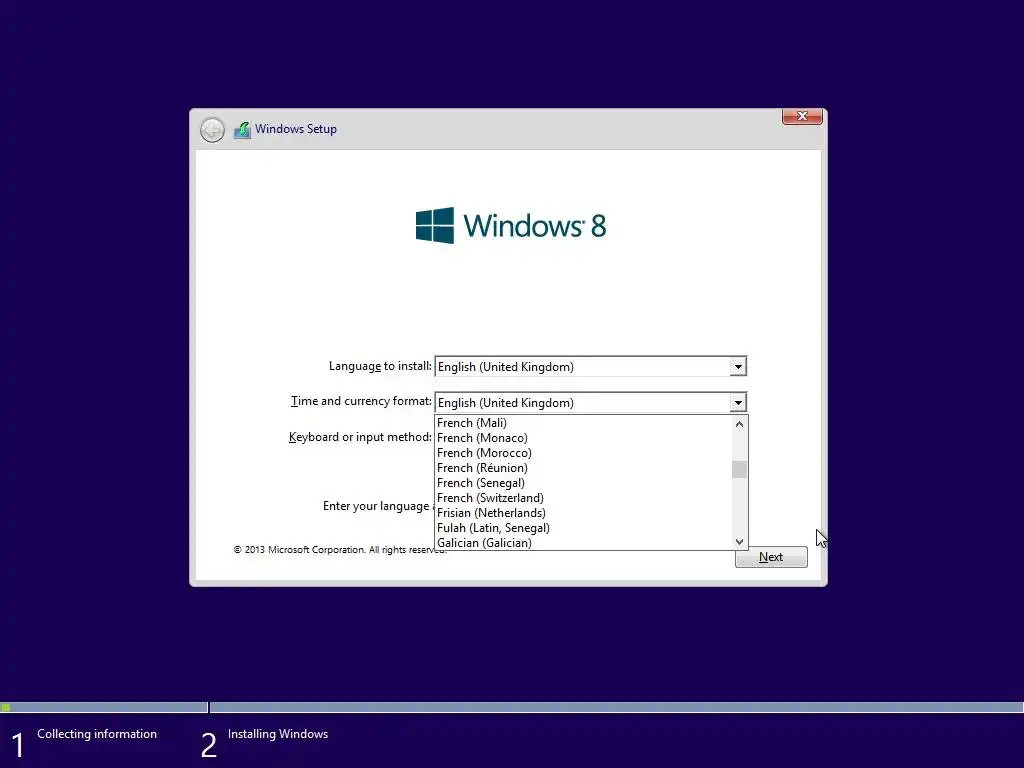Click Installing Windows step
This screenshot has height=768, width=1024.
pos(278,734)
